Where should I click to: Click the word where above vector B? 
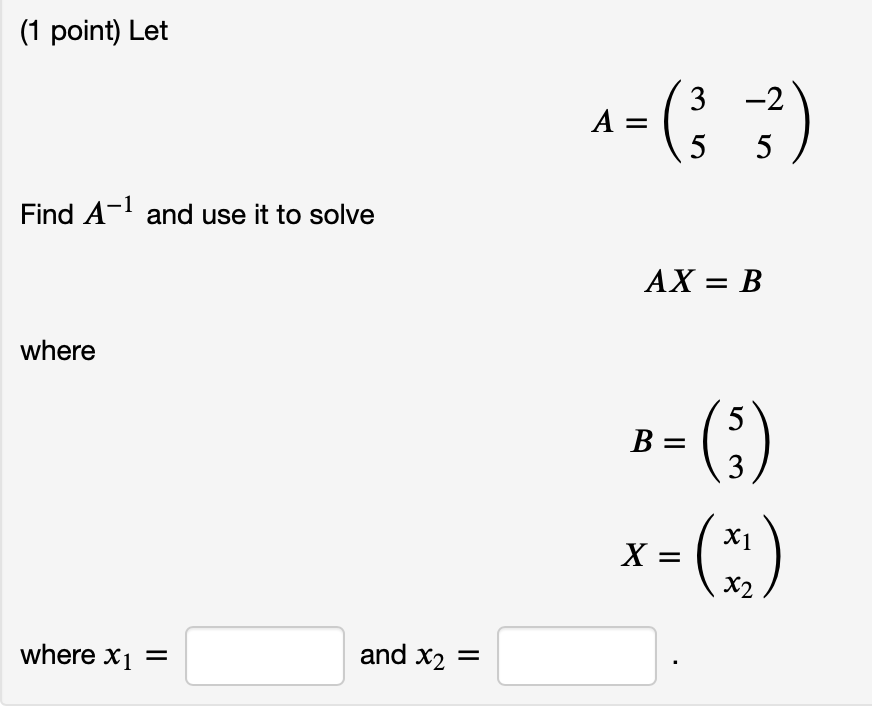56,351
